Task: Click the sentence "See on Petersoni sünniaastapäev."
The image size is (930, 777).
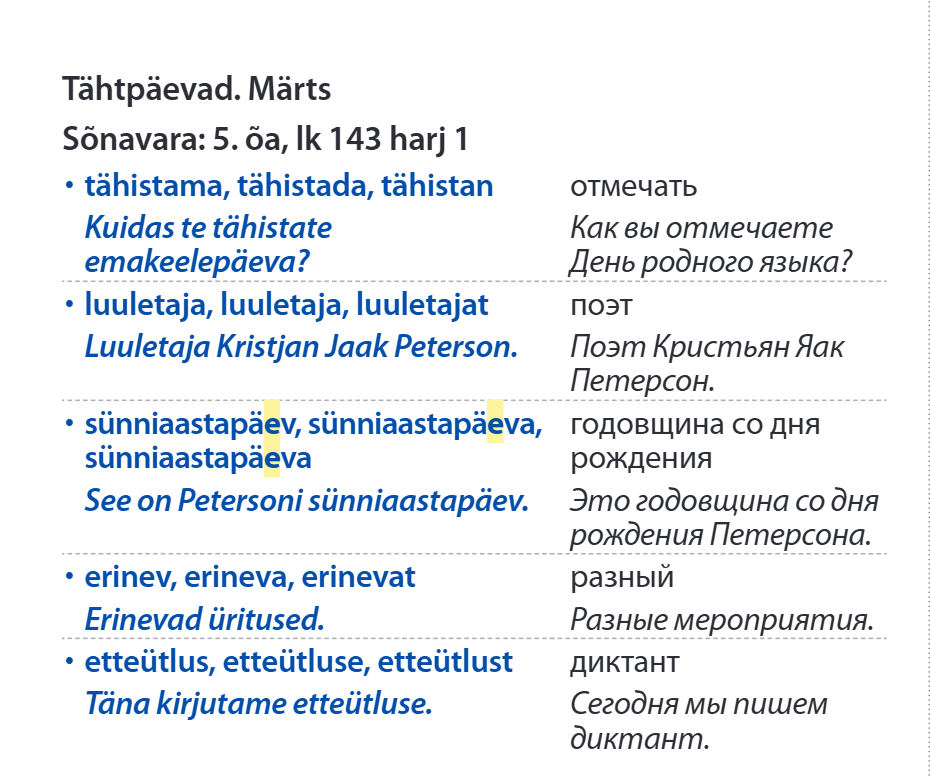Action: tap(306, 500)
